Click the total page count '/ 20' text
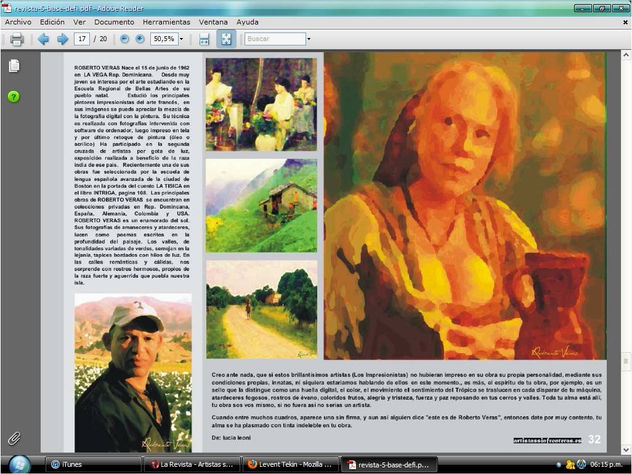This screenshot has height=474, width=632. (x=100, y=39)
